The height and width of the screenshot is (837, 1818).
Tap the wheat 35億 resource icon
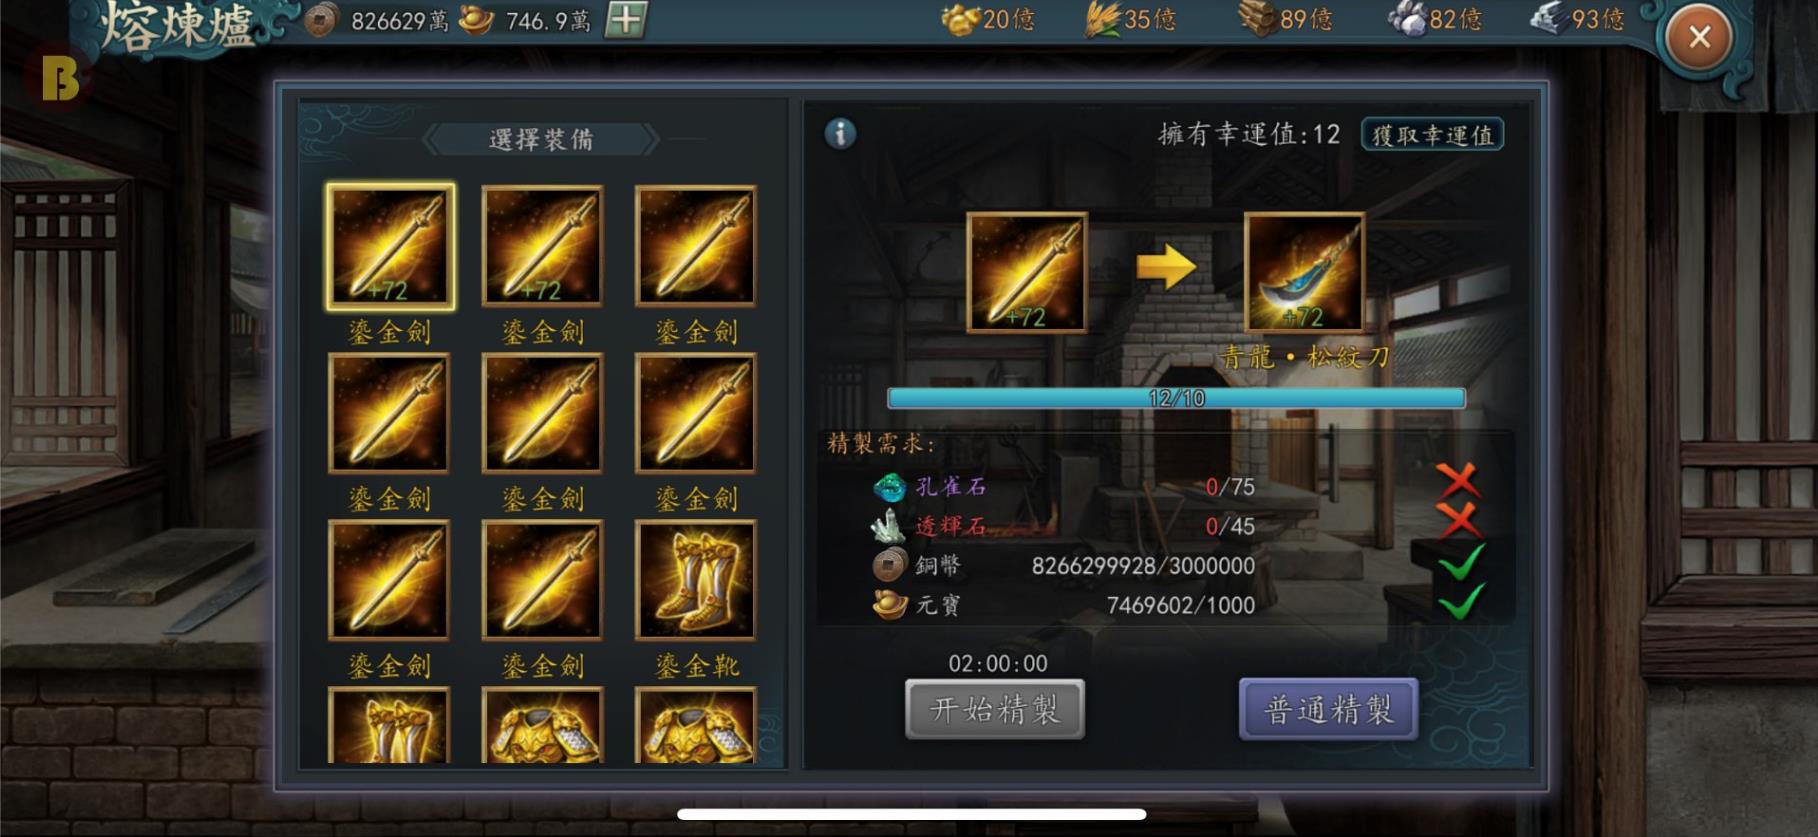click(x=1103, y=19)
